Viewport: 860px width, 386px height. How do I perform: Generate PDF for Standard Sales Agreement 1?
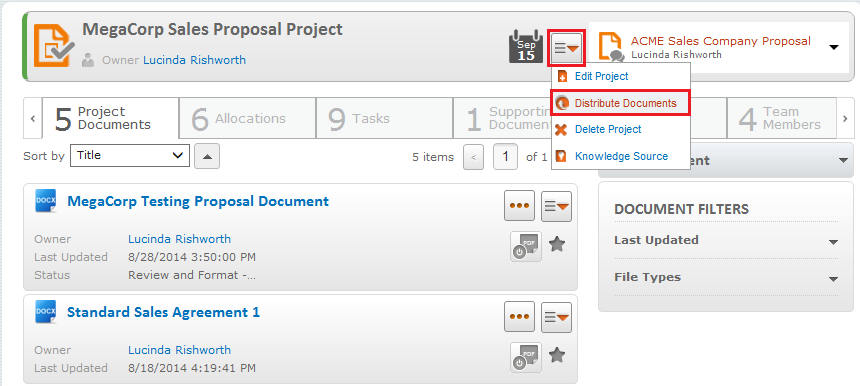point(526,357)
